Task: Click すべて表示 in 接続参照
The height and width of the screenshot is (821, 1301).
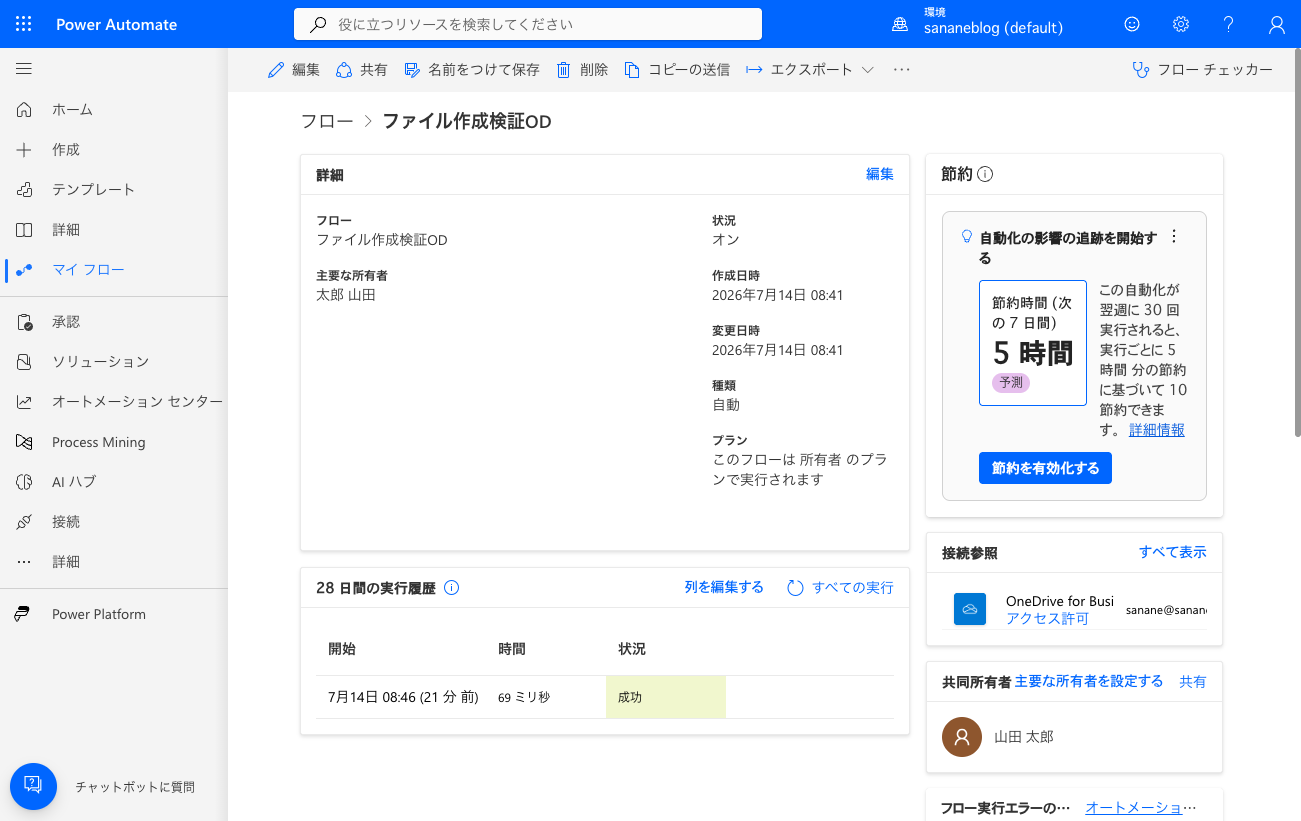Action: pyautogui.click(x=1173, y=552)
